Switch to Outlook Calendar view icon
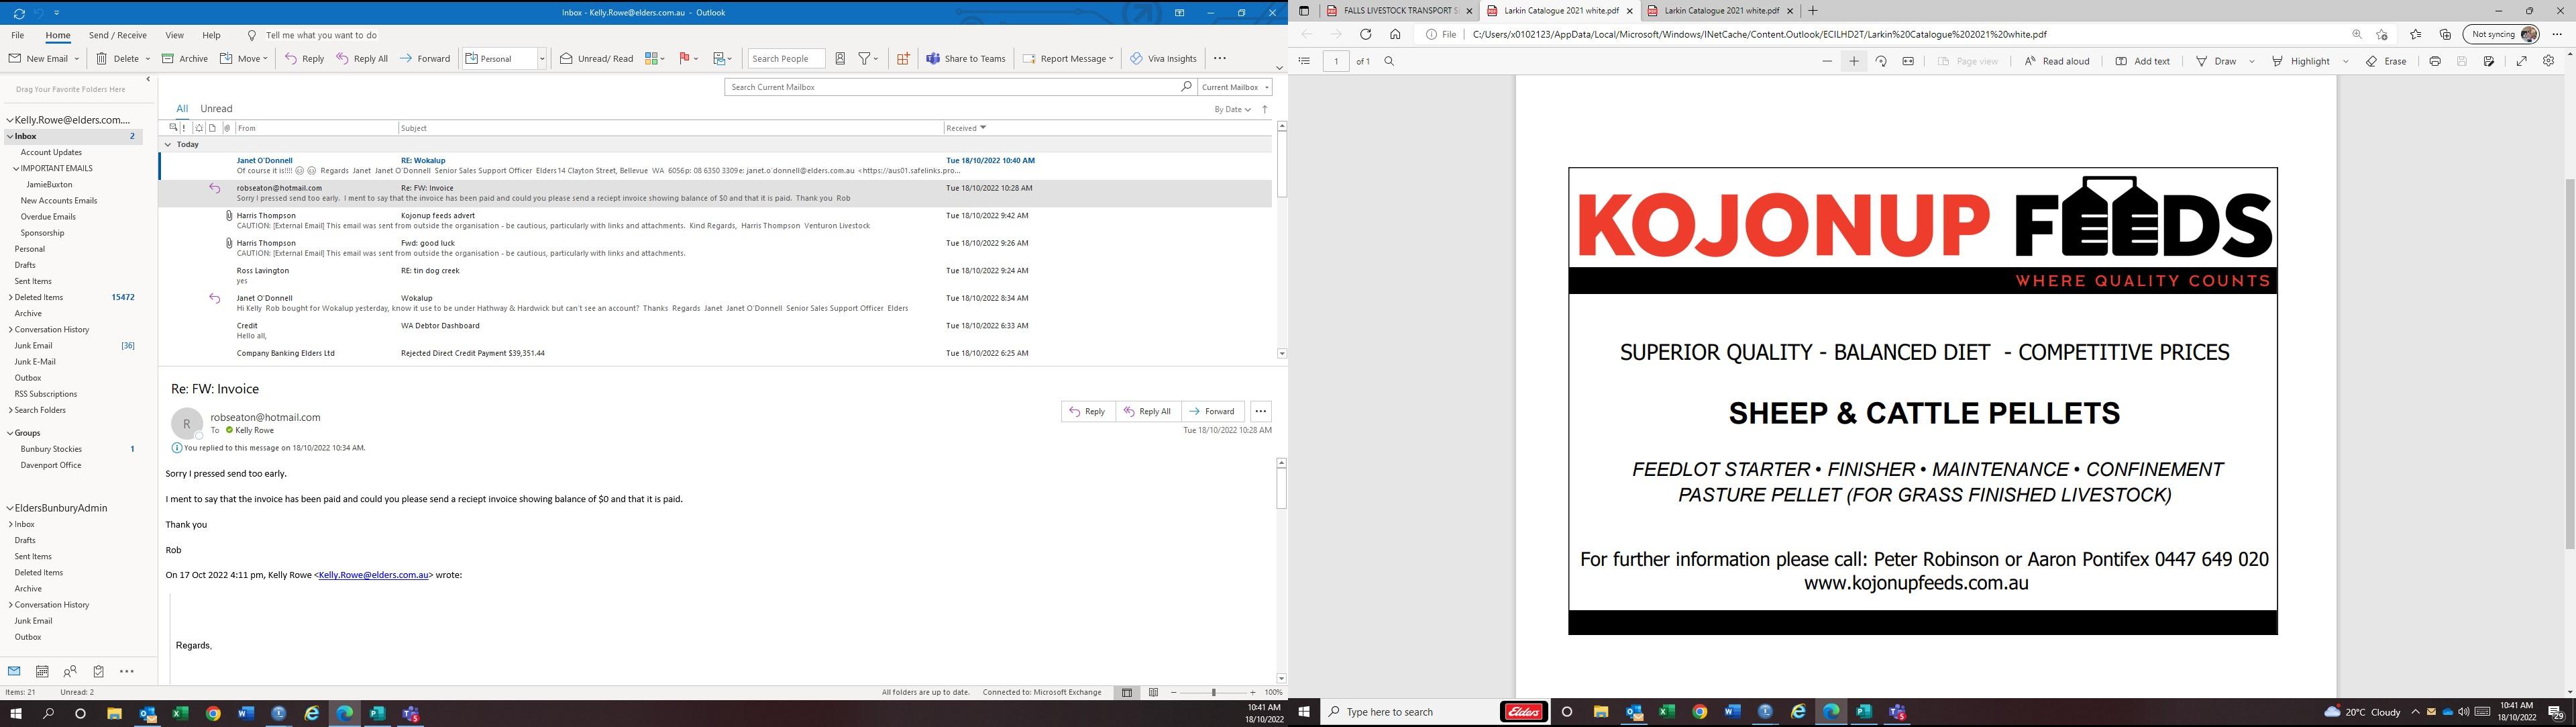Image resolution: width=2576 pixels, height=727 pixels. [x=42, y=672]
